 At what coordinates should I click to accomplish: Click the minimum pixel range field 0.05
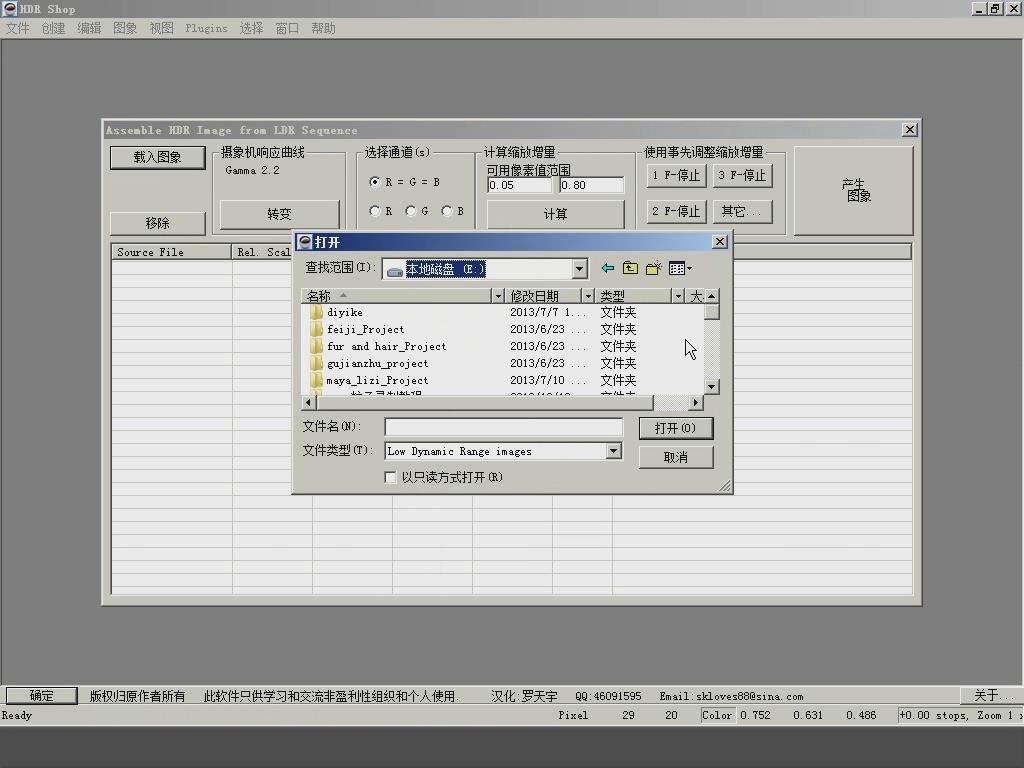pos(520,185)
